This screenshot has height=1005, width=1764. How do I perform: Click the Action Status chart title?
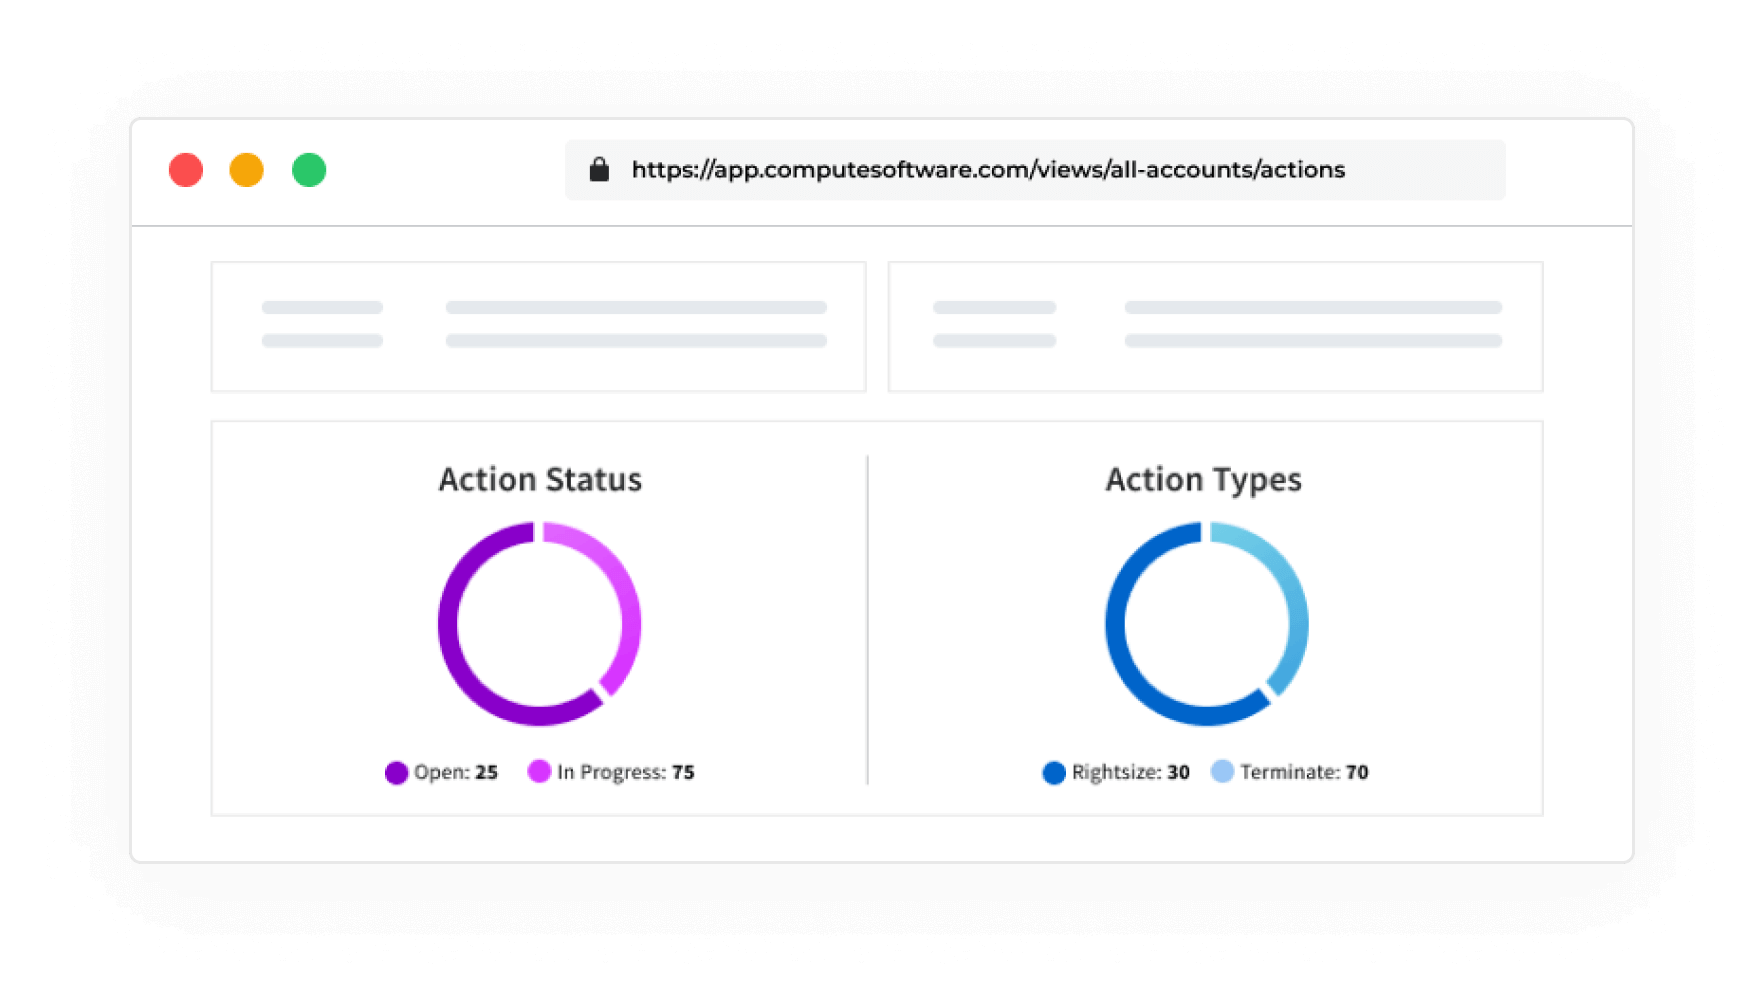point(540,480)
